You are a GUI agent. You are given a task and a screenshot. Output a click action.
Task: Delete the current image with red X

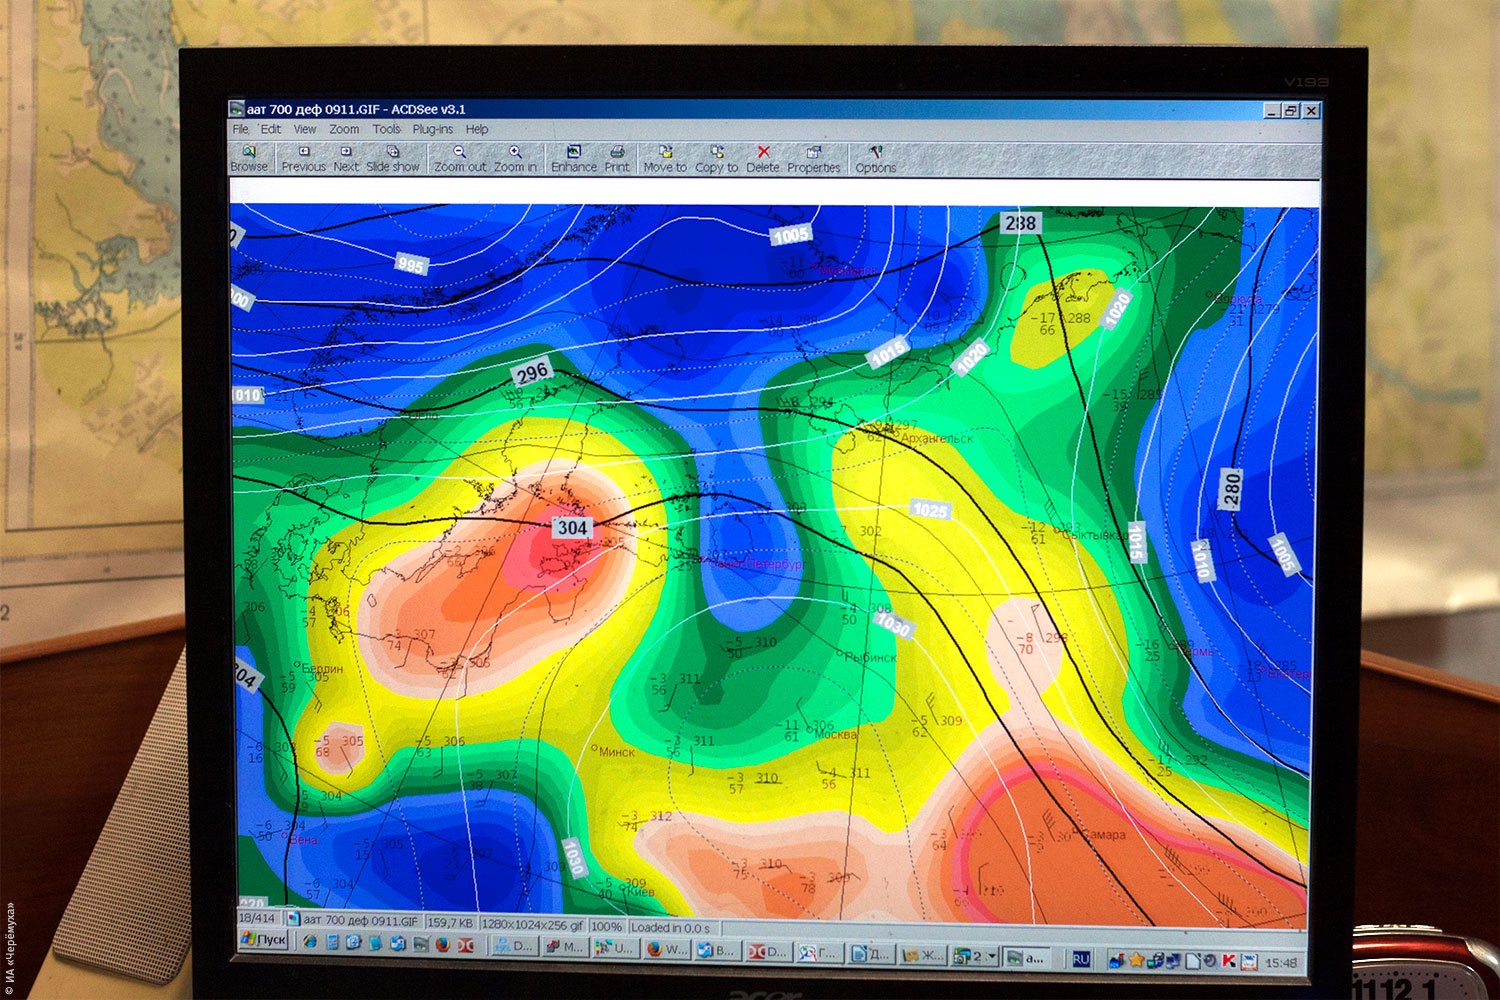click(762, 159)
